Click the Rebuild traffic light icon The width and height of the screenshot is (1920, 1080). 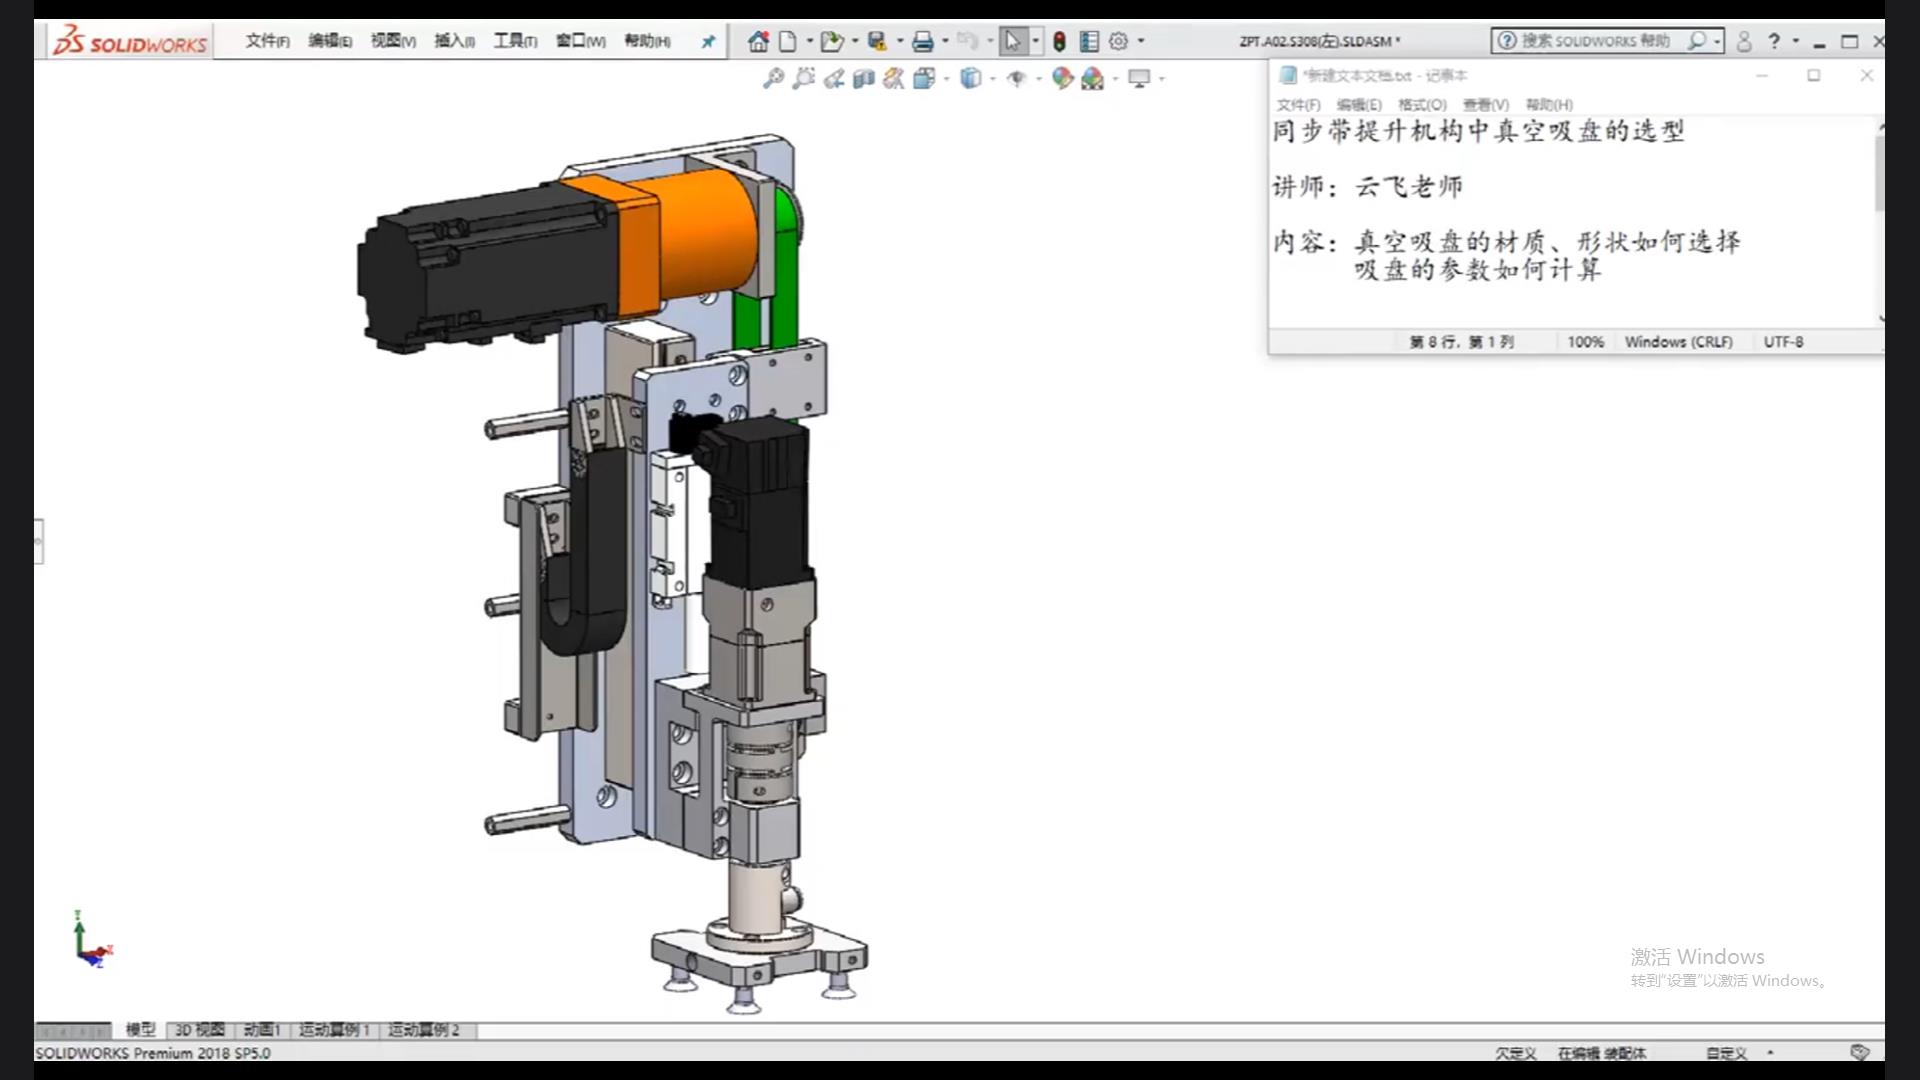tap(1059, 41)
